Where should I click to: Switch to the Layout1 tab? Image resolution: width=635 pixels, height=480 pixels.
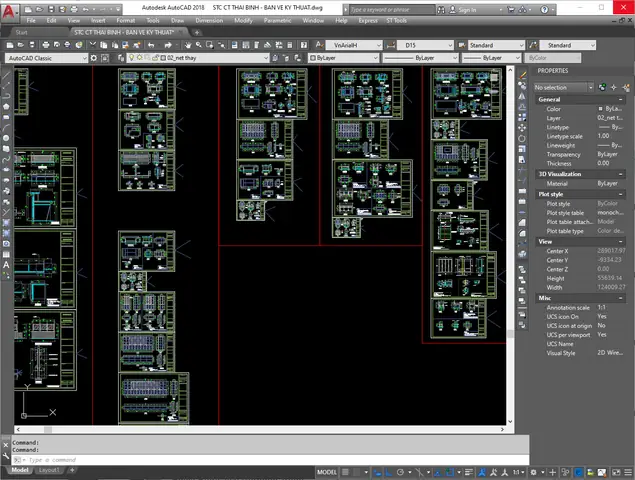coord(49,470)
